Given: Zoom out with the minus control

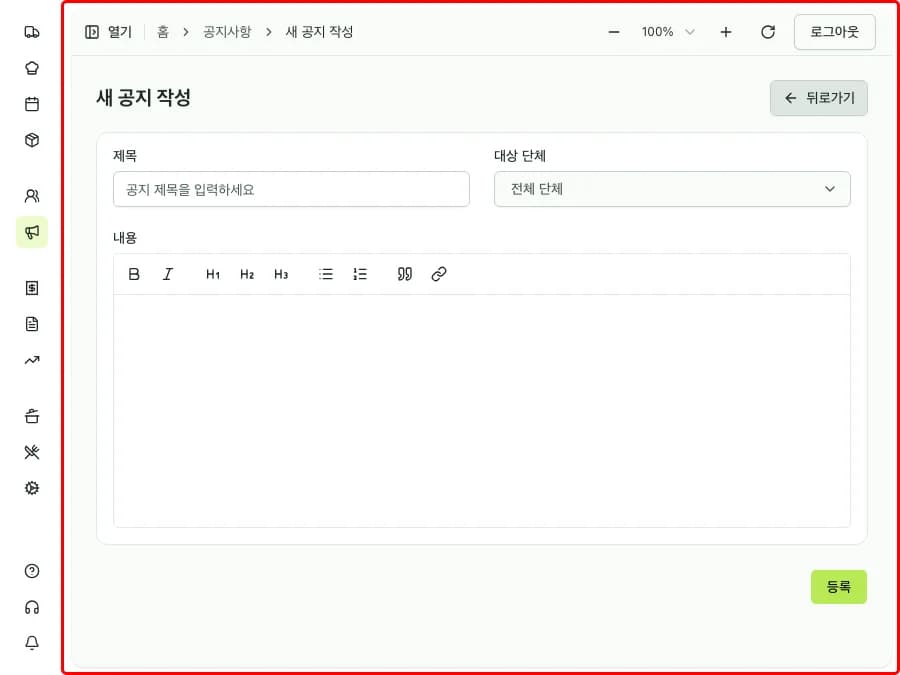Looking at the screenshot, I should [x=613, y=31].
